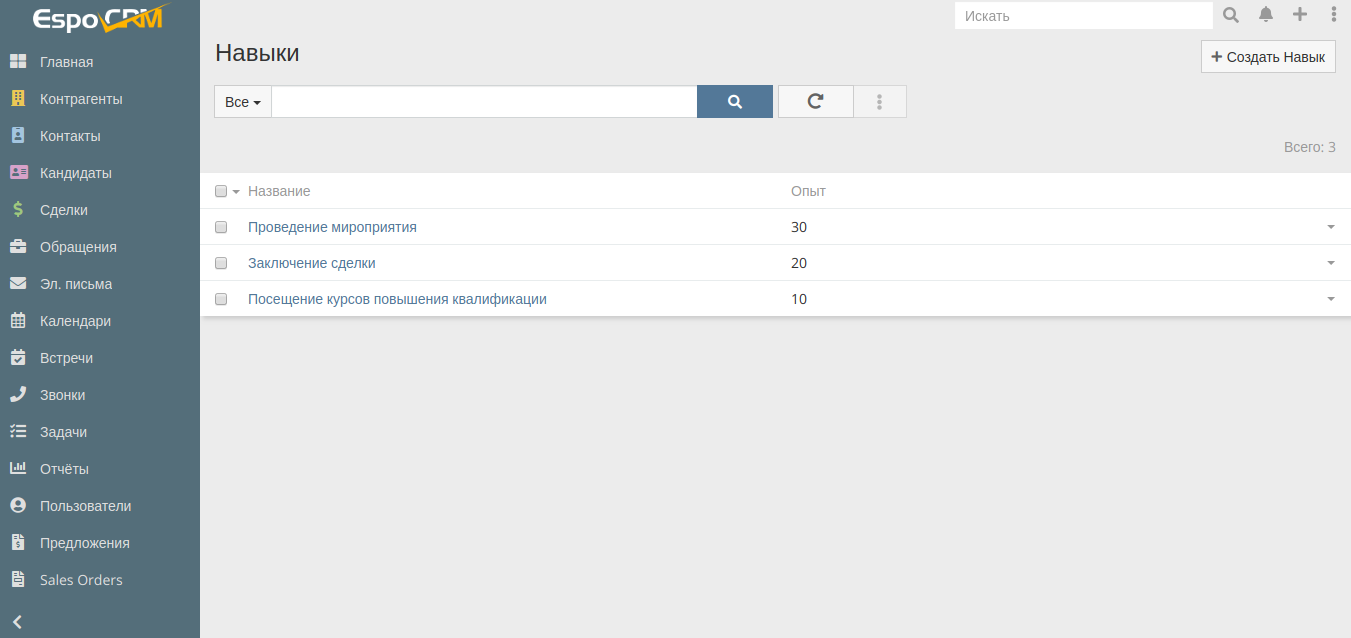This screenshot has height=638, width=1351.
Task: Expand row actions for the skill with Опыт 30
Action: point(1330,227)
